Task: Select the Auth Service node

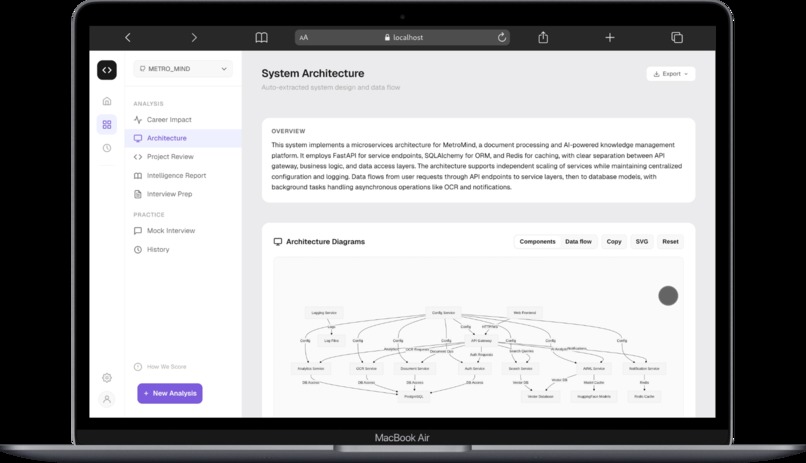Action: point(474,368)
